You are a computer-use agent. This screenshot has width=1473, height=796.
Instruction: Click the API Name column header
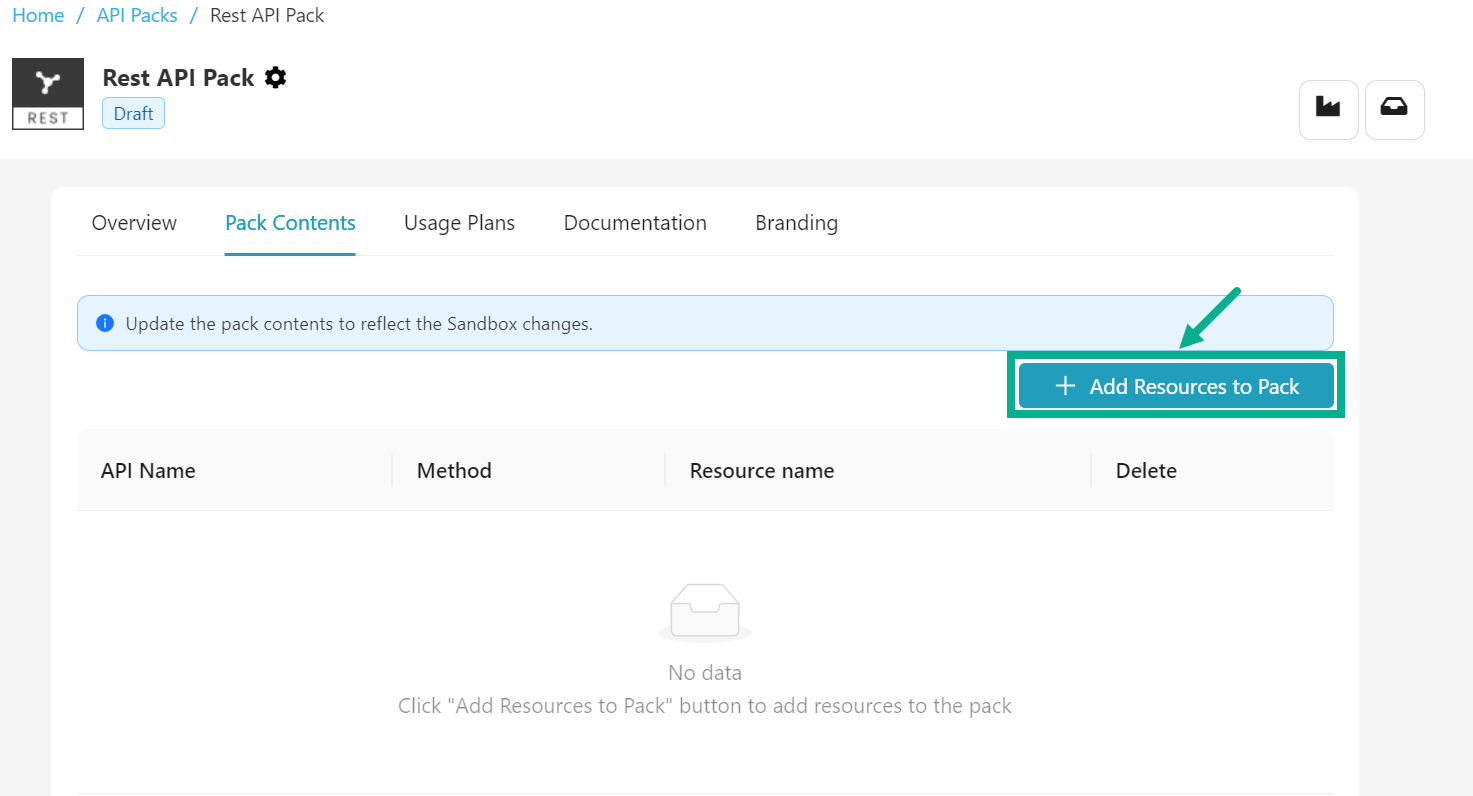[148, 471]
